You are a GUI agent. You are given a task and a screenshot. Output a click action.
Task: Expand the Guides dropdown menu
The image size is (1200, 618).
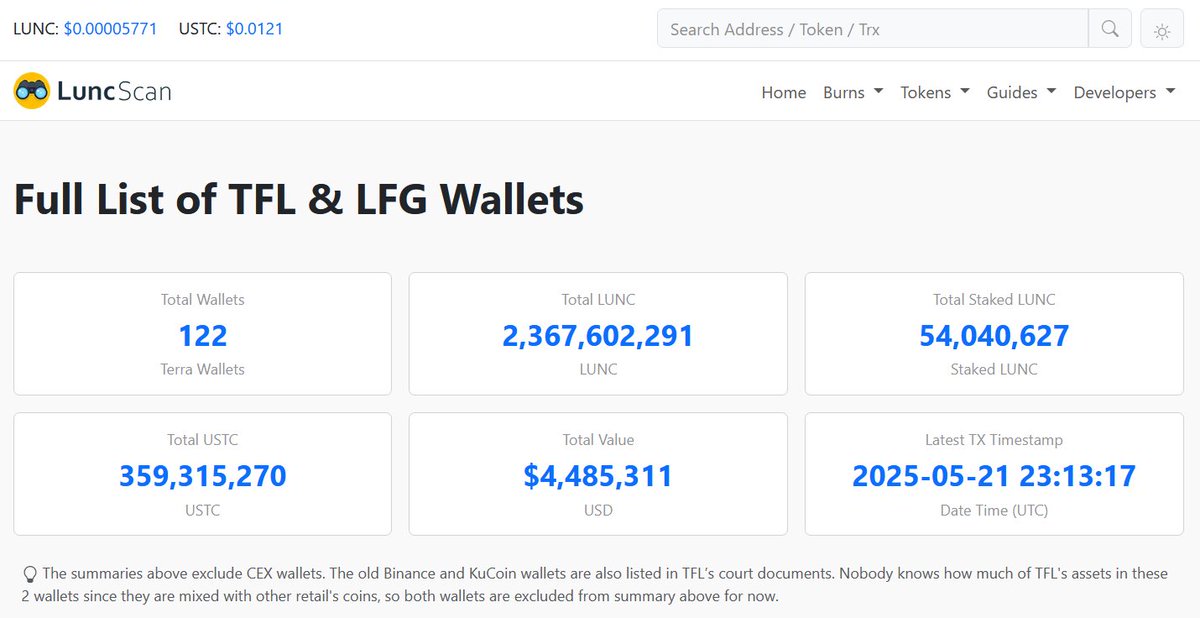coord(1022,92)
